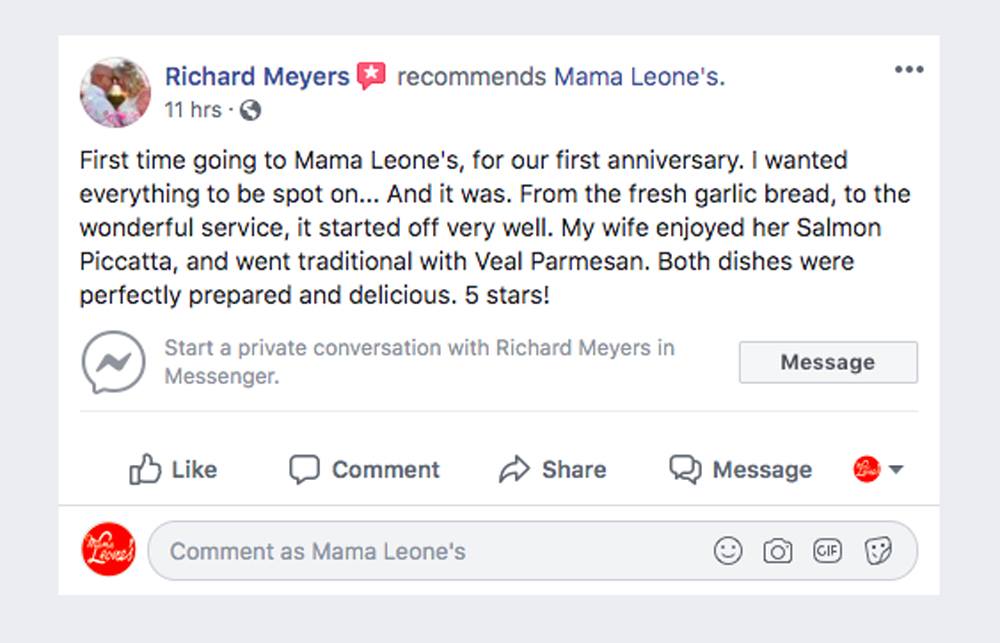Open the three-dots post options menu
This screenshot has width=1000, height=643.
pyautogui.click(x=909, y=69)
